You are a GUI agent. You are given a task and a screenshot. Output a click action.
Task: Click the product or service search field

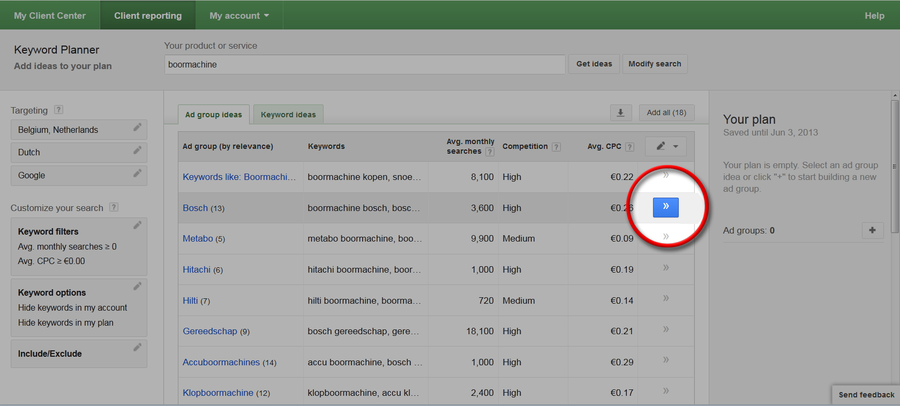(365, 64)
